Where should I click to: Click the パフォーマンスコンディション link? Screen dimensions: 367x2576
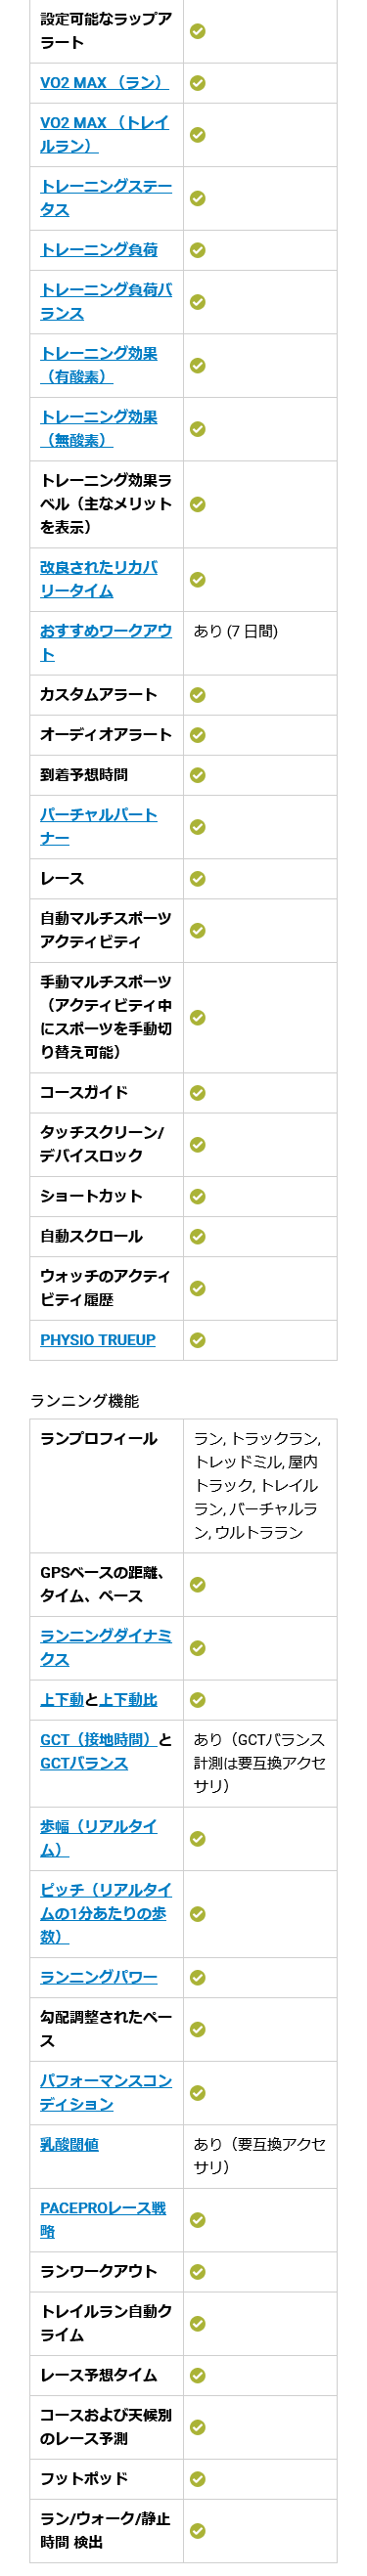(x=106, y=2093)
